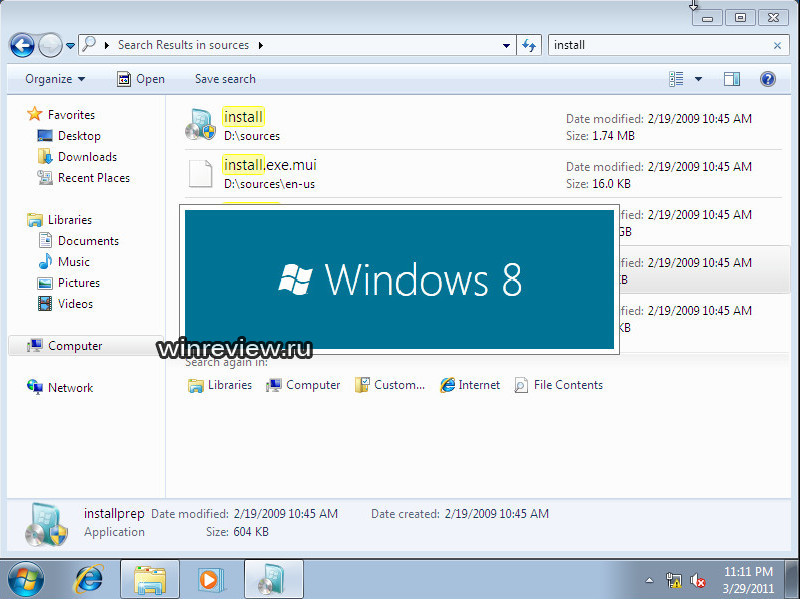This screenshot has height=599, width=800.
Task: Expand the view options dropdown arrow
Action: [x=698, y=79]
